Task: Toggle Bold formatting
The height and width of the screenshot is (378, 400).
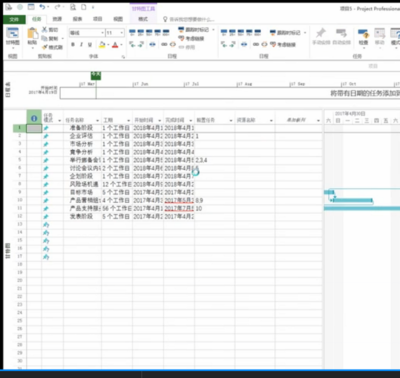Action: [x=73, y=45]
